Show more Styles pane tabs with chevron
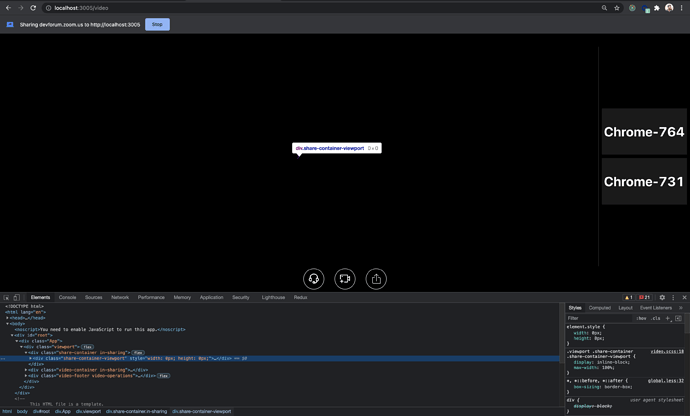Viewport: 690px width, 416px height. [681, 308]
